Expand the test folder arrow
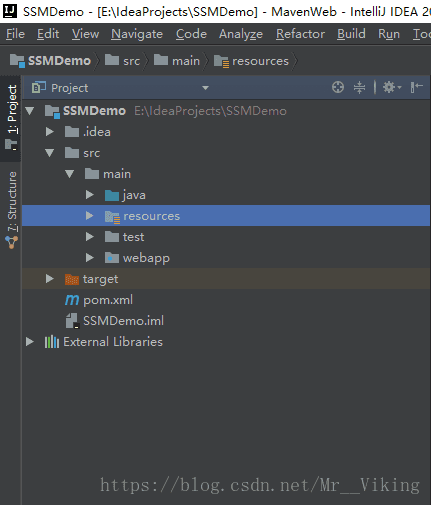 point(90,237)
